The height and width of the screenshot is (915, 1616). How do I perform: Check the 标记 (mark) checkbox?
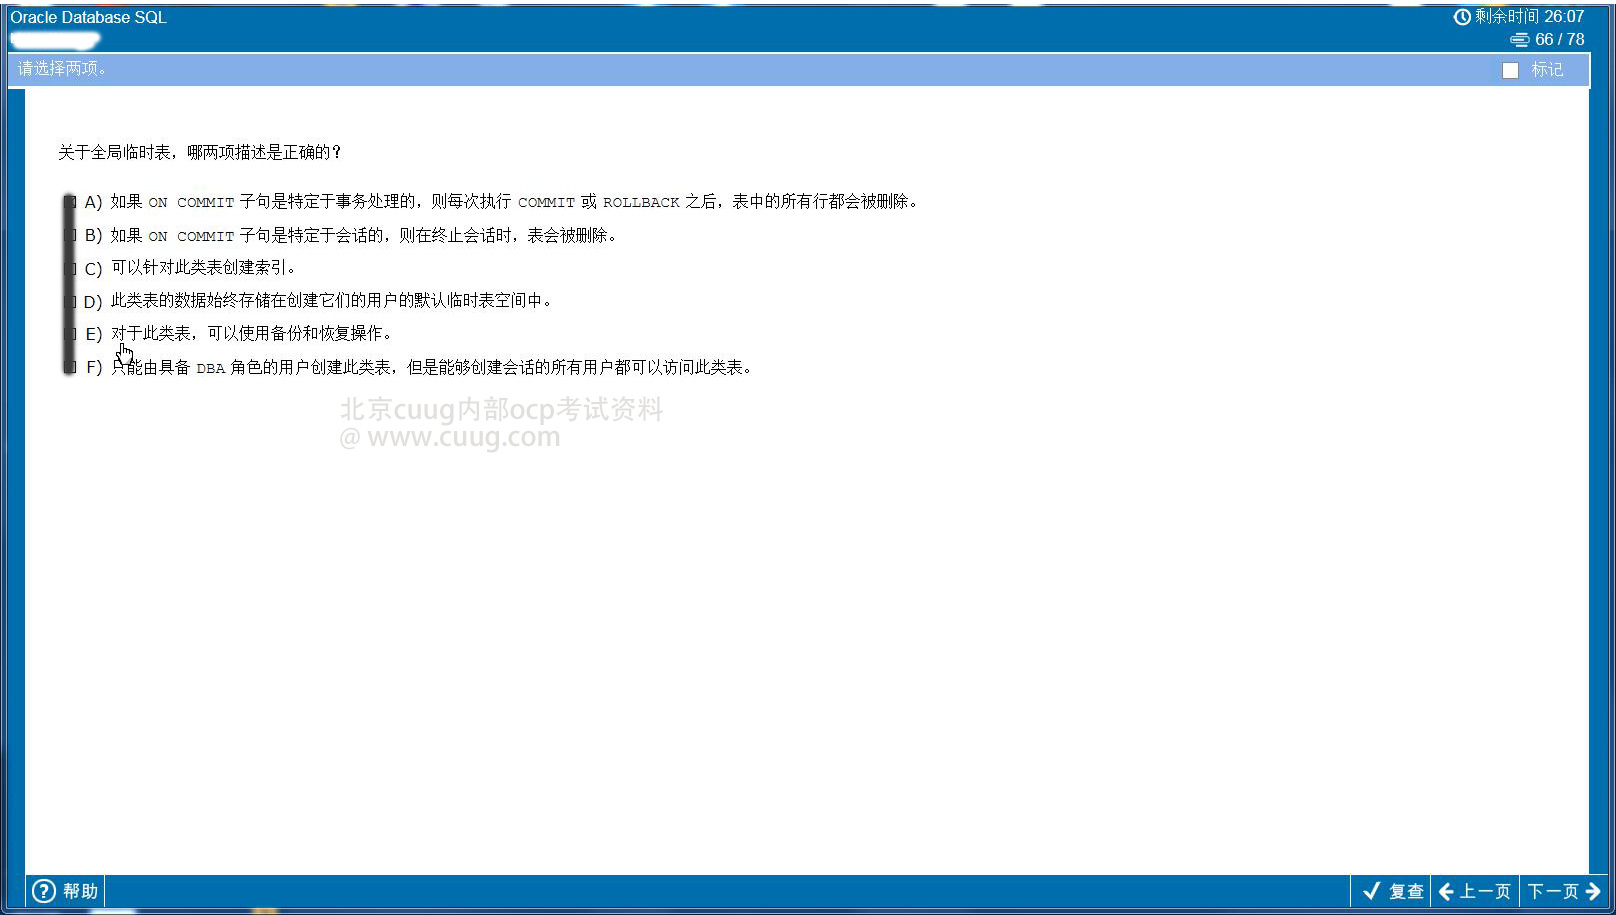point(1510,70)
